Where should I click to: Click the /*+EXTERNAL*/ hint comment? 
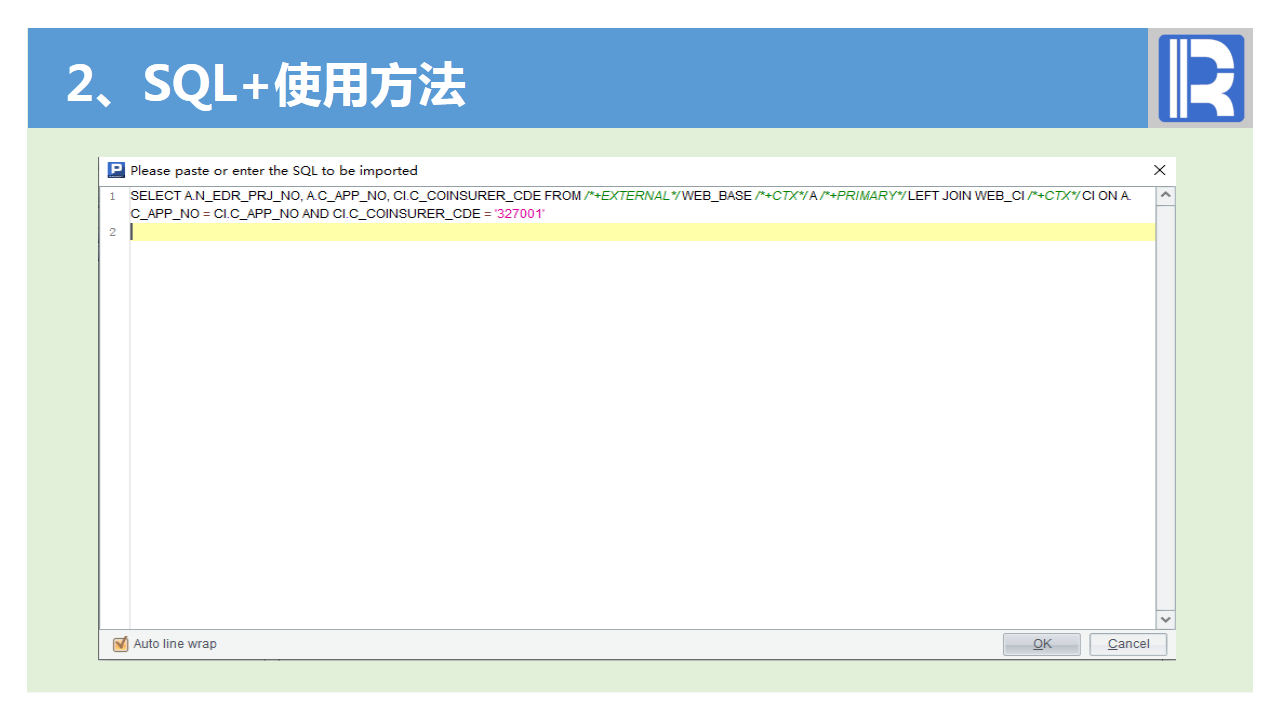click(631, 196)
